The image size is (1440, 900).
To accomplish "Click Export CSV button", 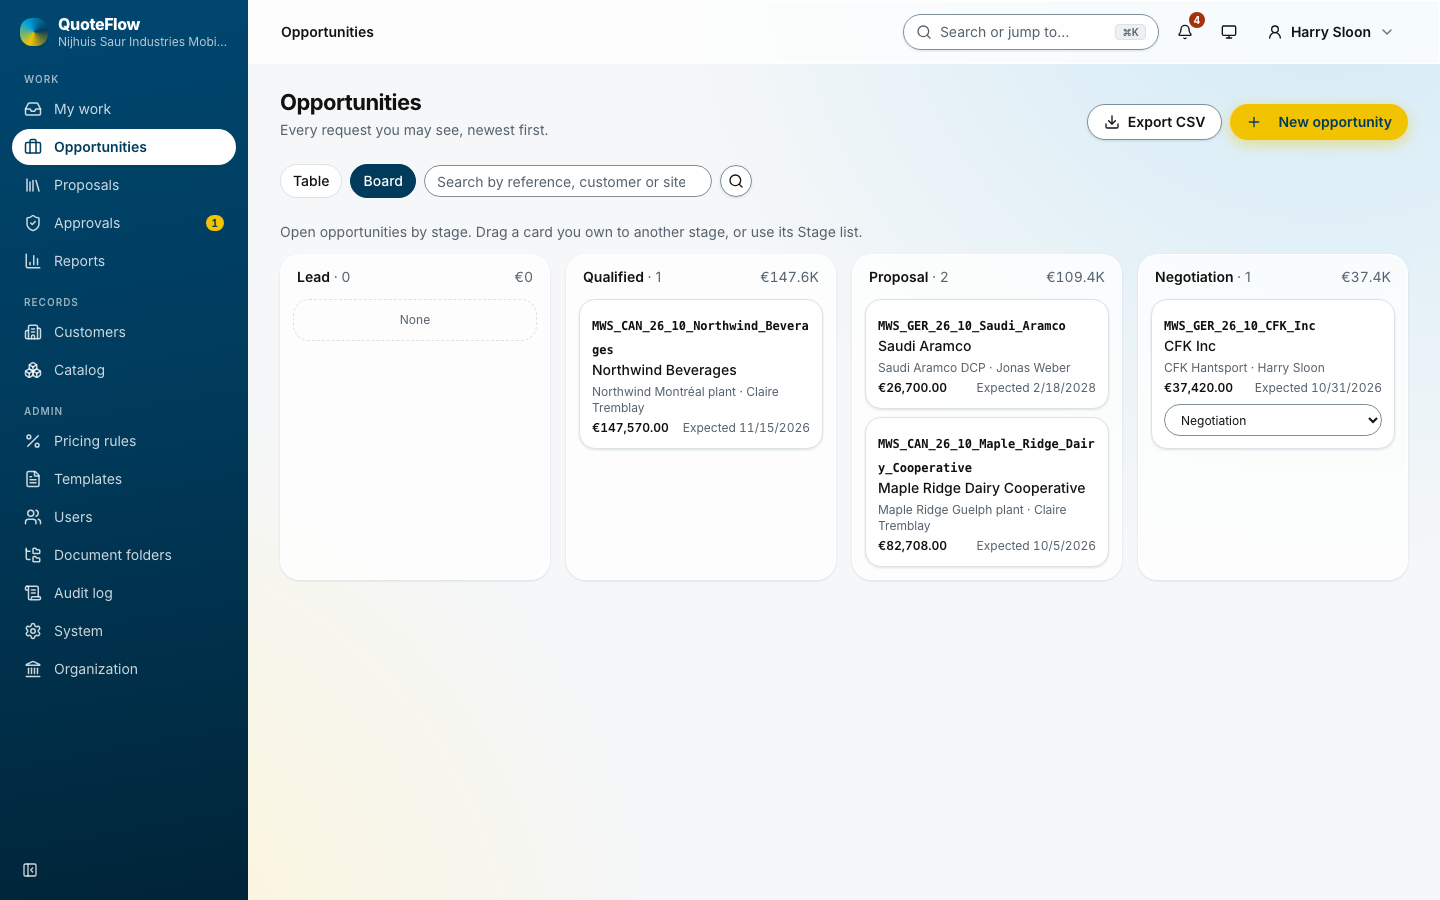I will pos(1154,122).
